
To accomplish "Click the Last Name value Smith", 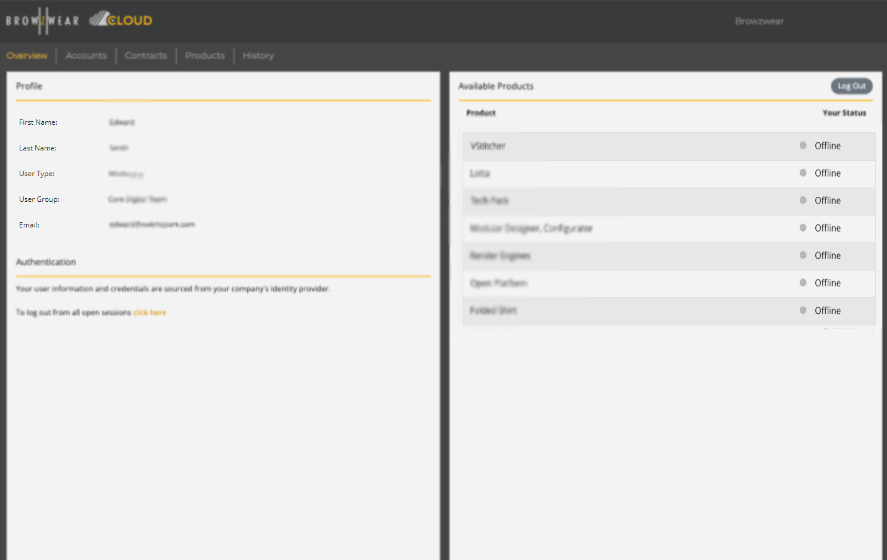I will [119, 148].
